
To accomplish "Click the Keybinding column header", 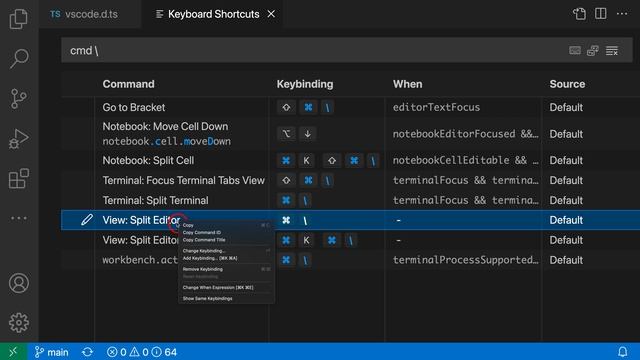I will click(305, 84).
